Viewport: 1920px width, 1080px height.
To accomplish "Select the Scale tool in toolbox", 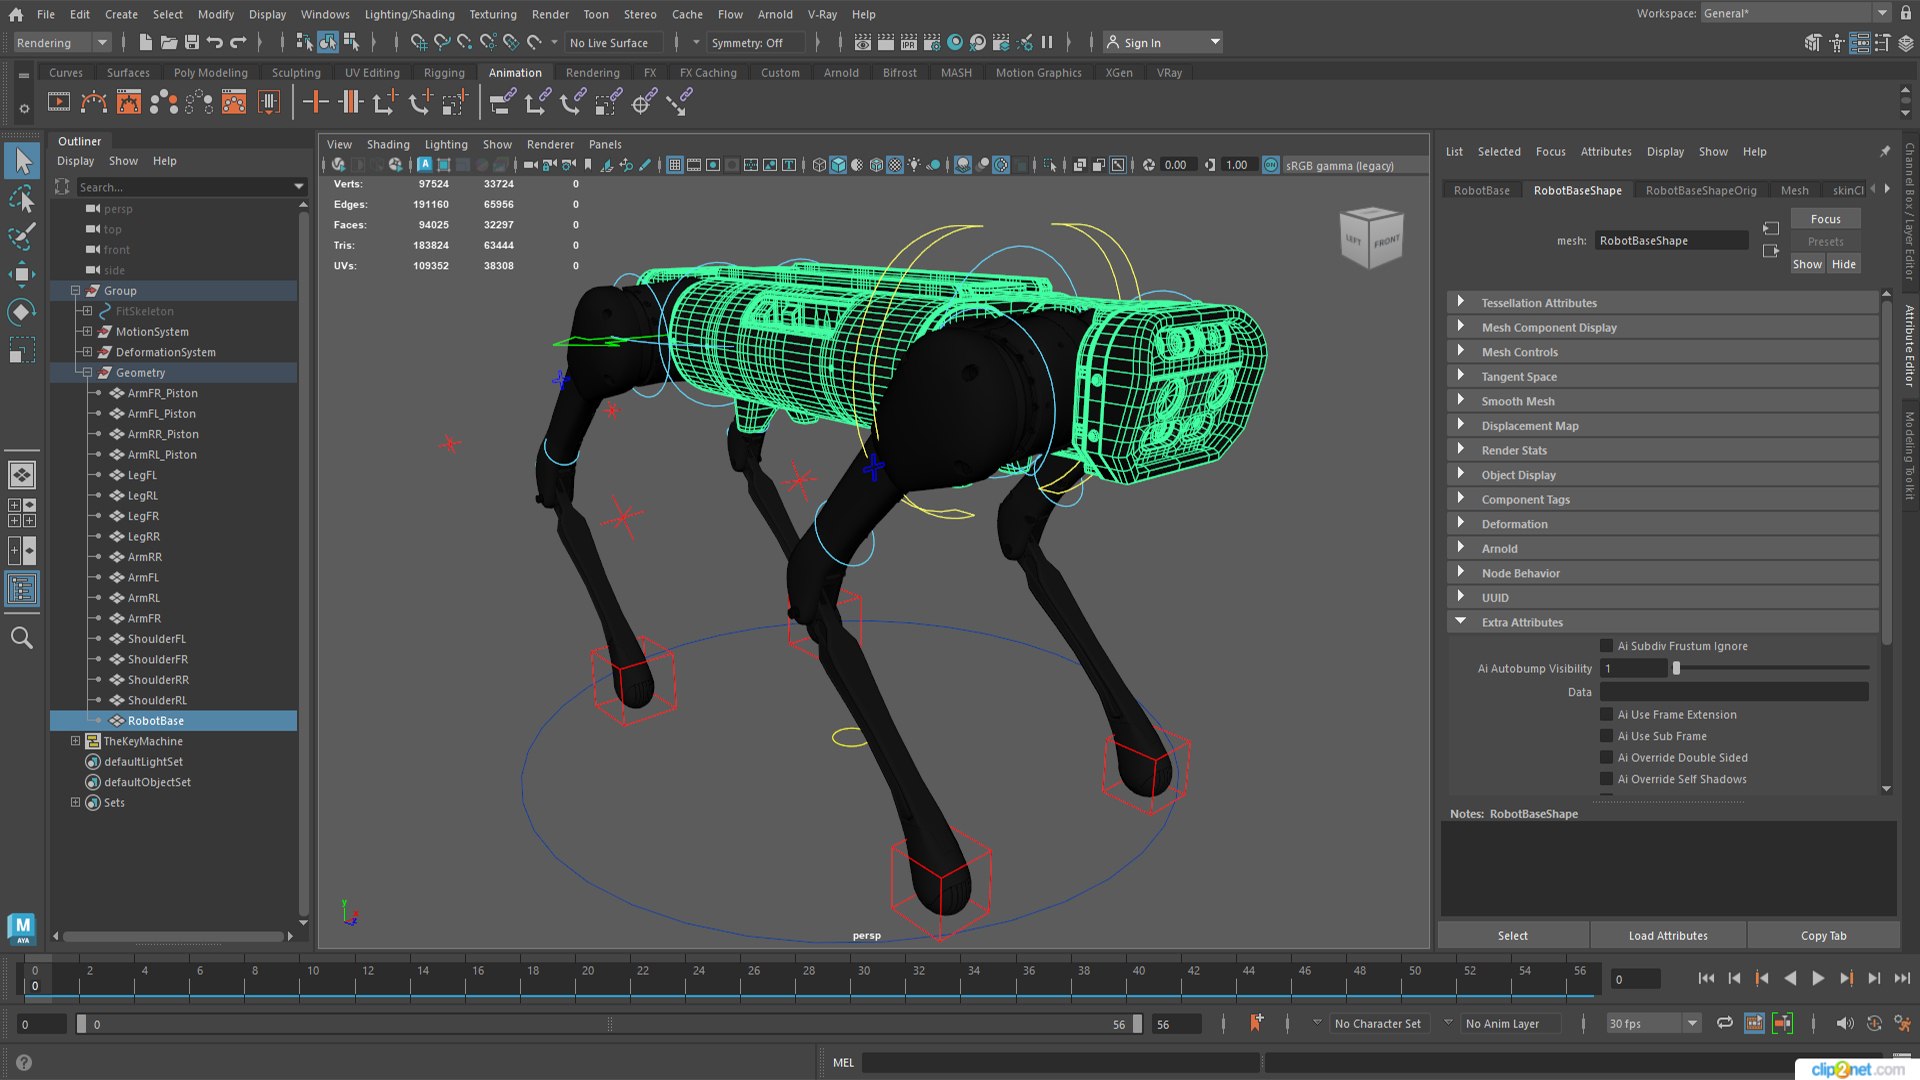I will (22, 350).
